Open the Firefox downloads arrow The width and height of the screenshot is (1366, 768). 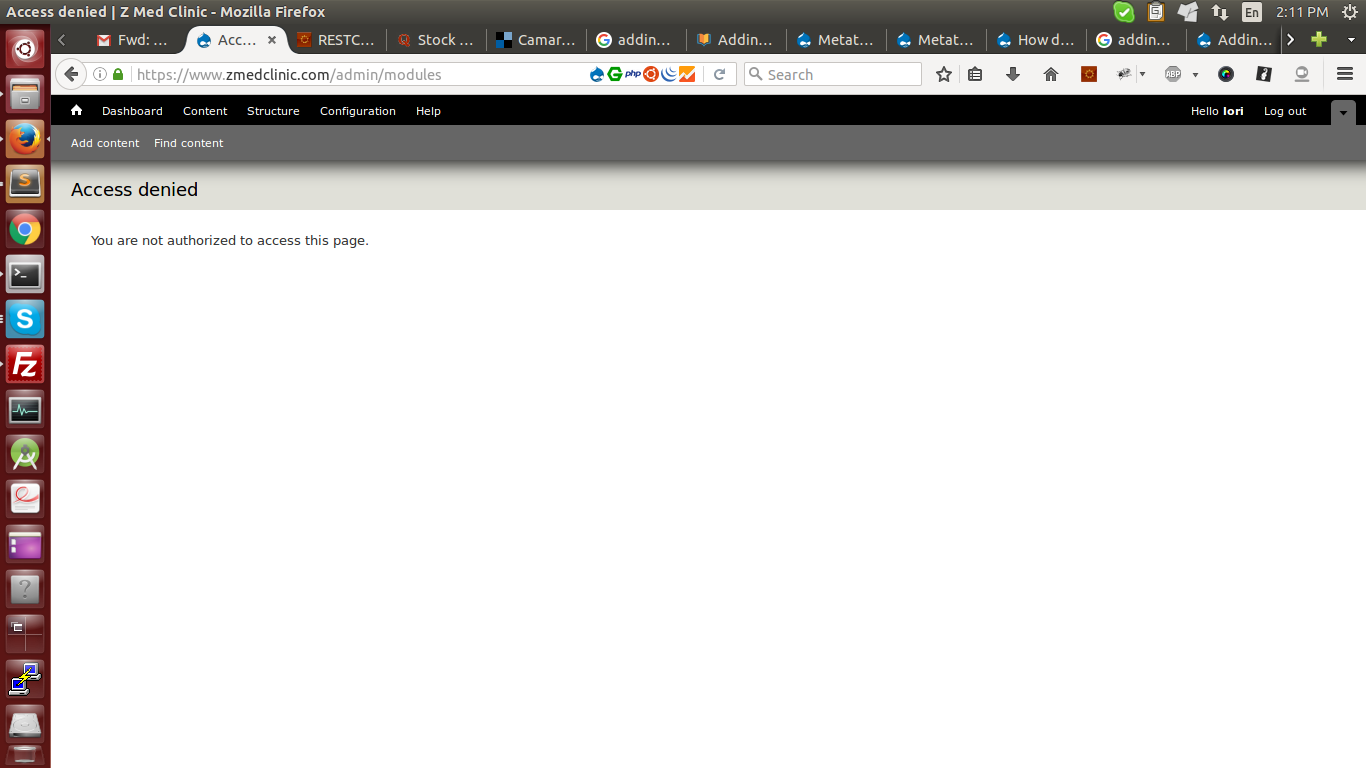1012,74
